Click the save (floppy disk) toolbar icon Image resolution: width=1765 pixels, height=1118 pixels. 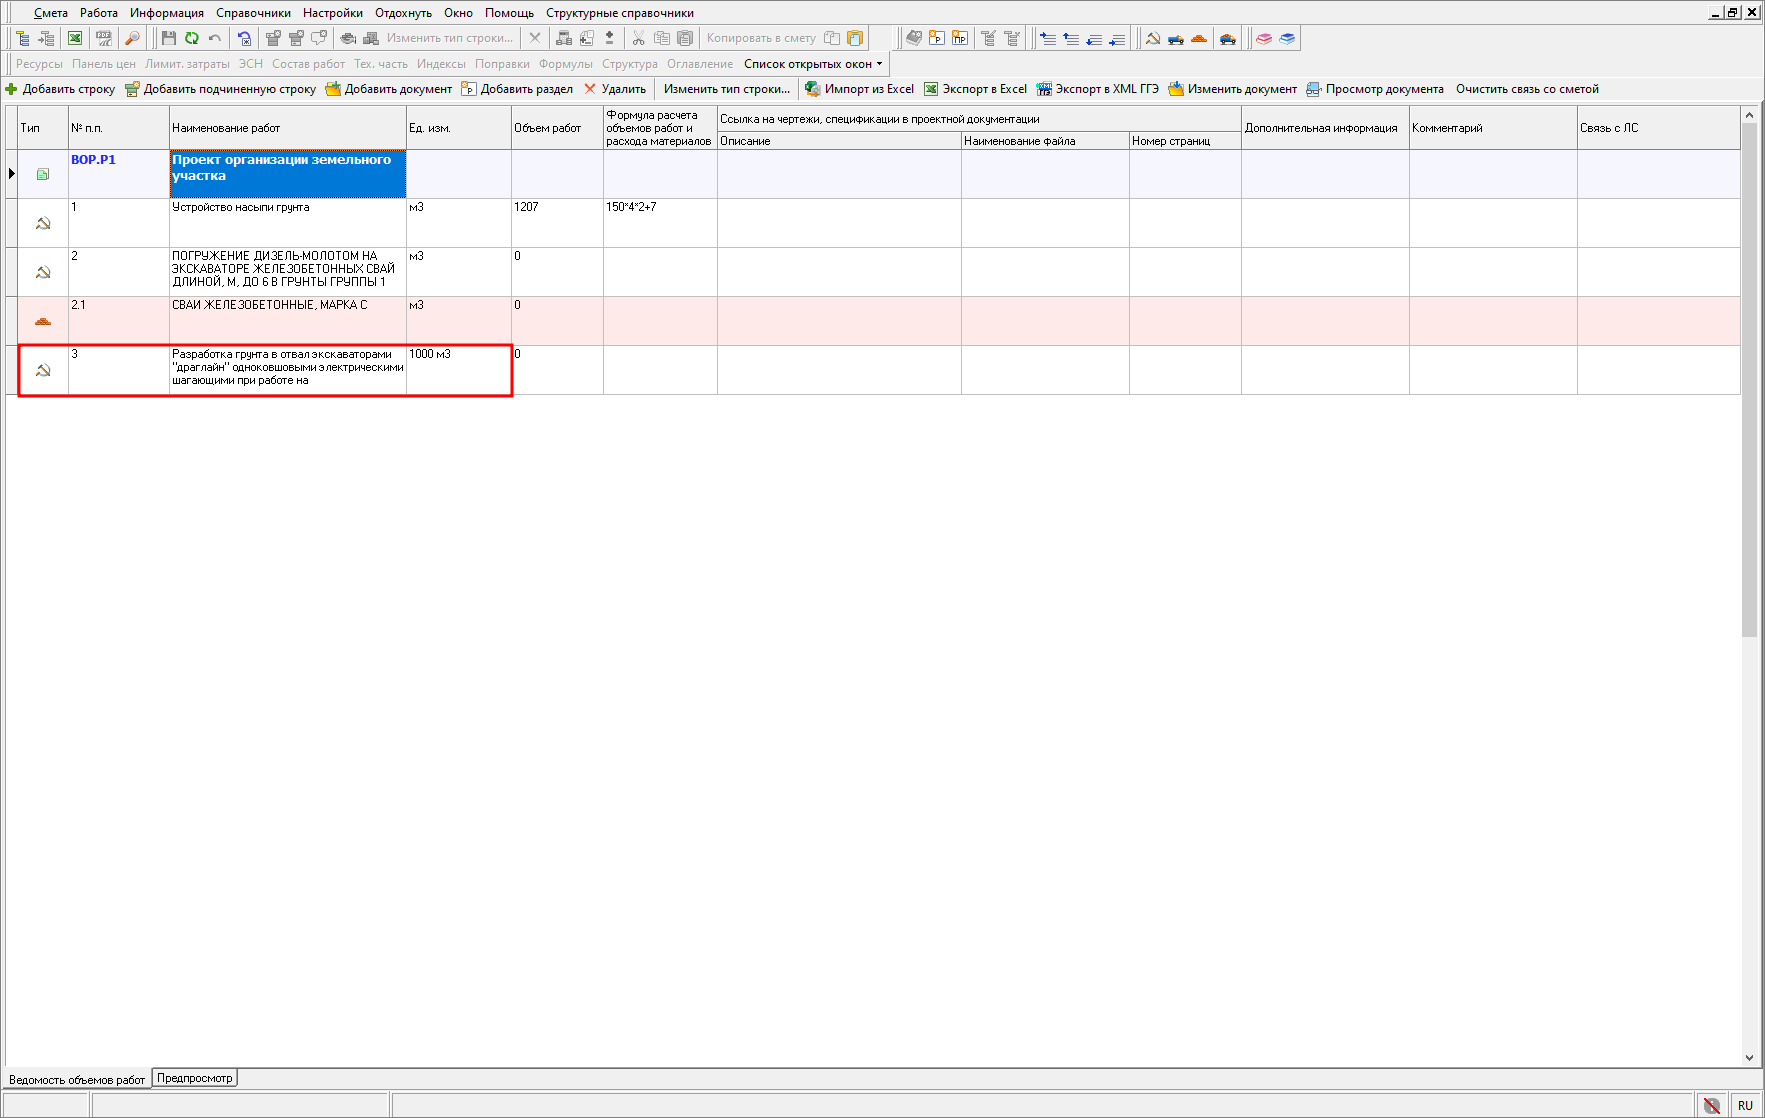coord(168,38)
